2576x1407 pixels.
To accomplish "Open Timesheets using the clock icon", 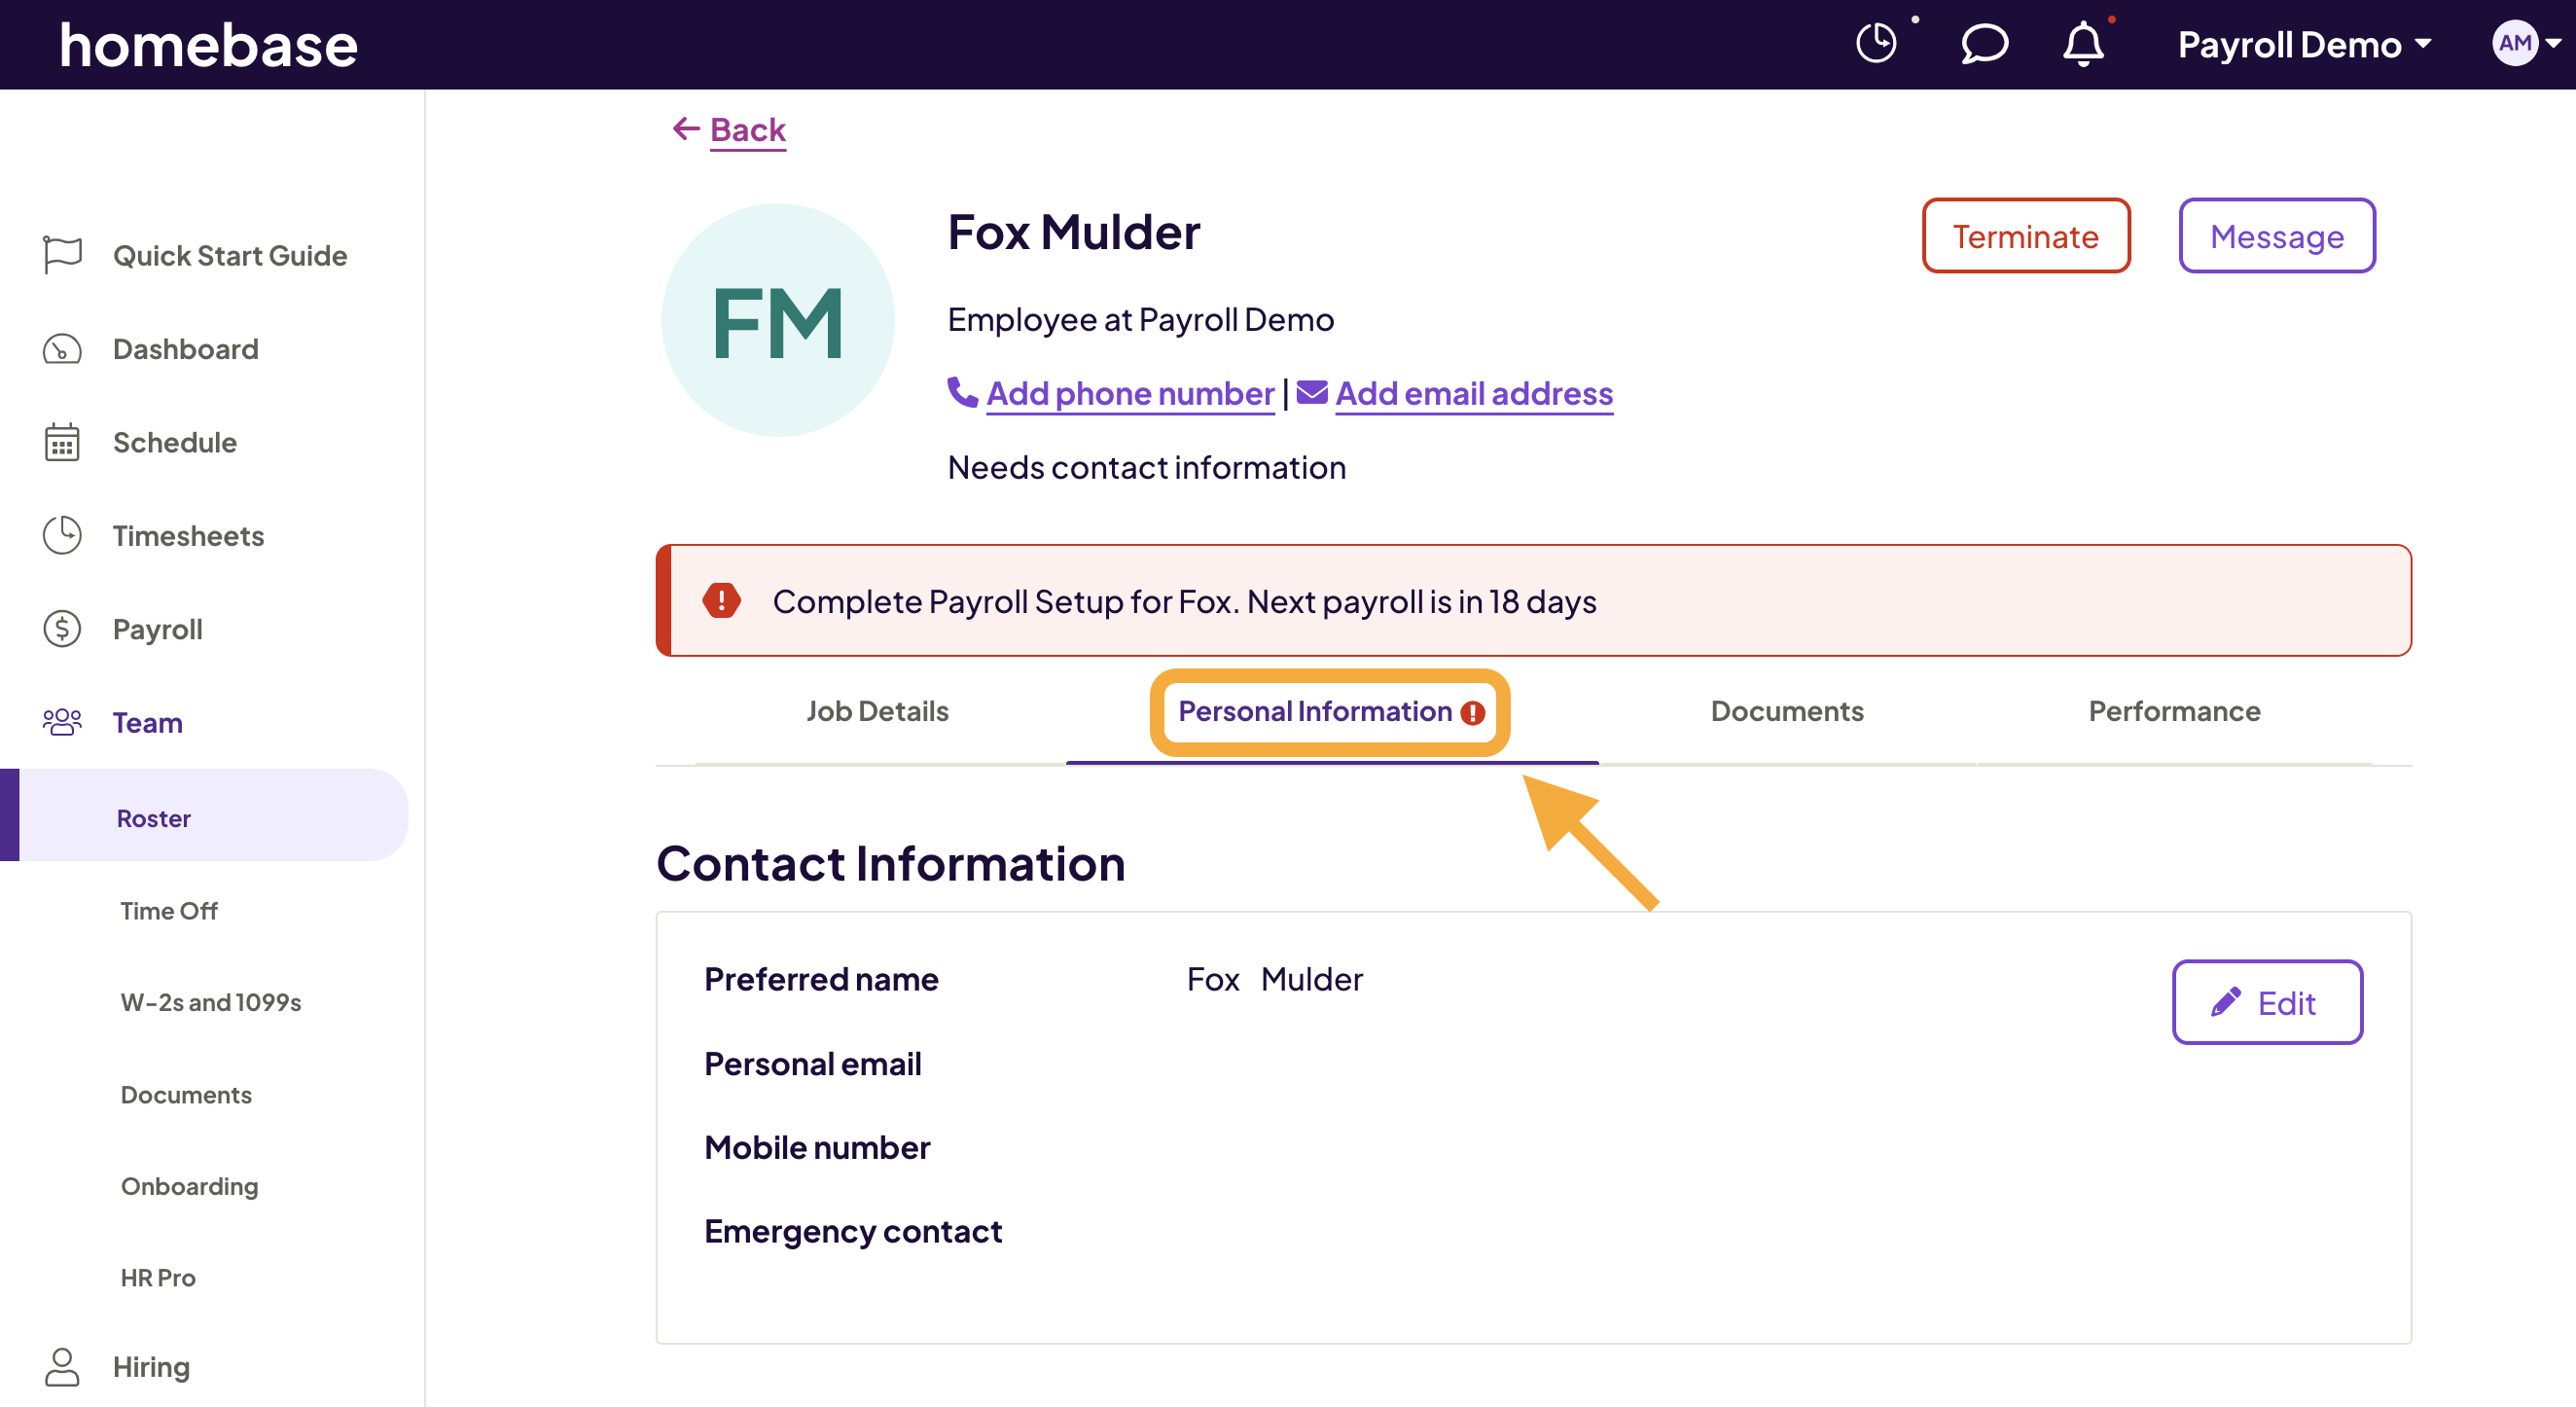I will (x=61, y=535).
